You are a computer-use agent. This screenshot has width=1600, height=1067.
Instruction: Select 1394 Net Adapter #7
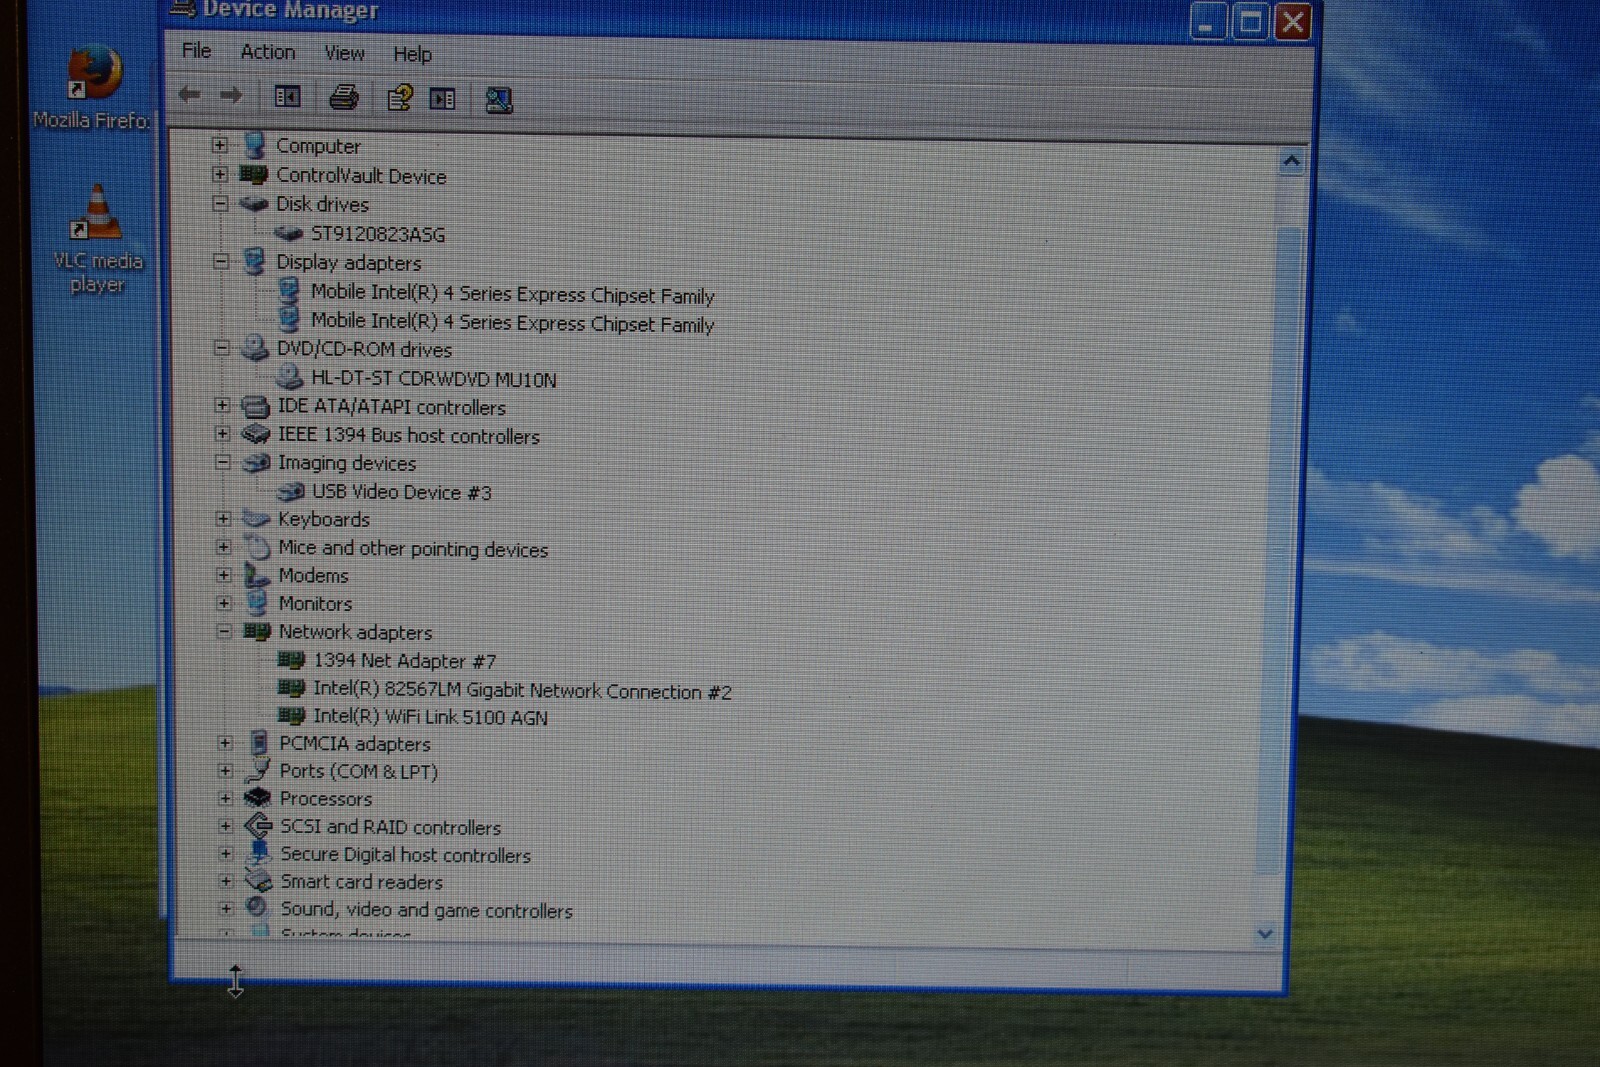point(404,661)
